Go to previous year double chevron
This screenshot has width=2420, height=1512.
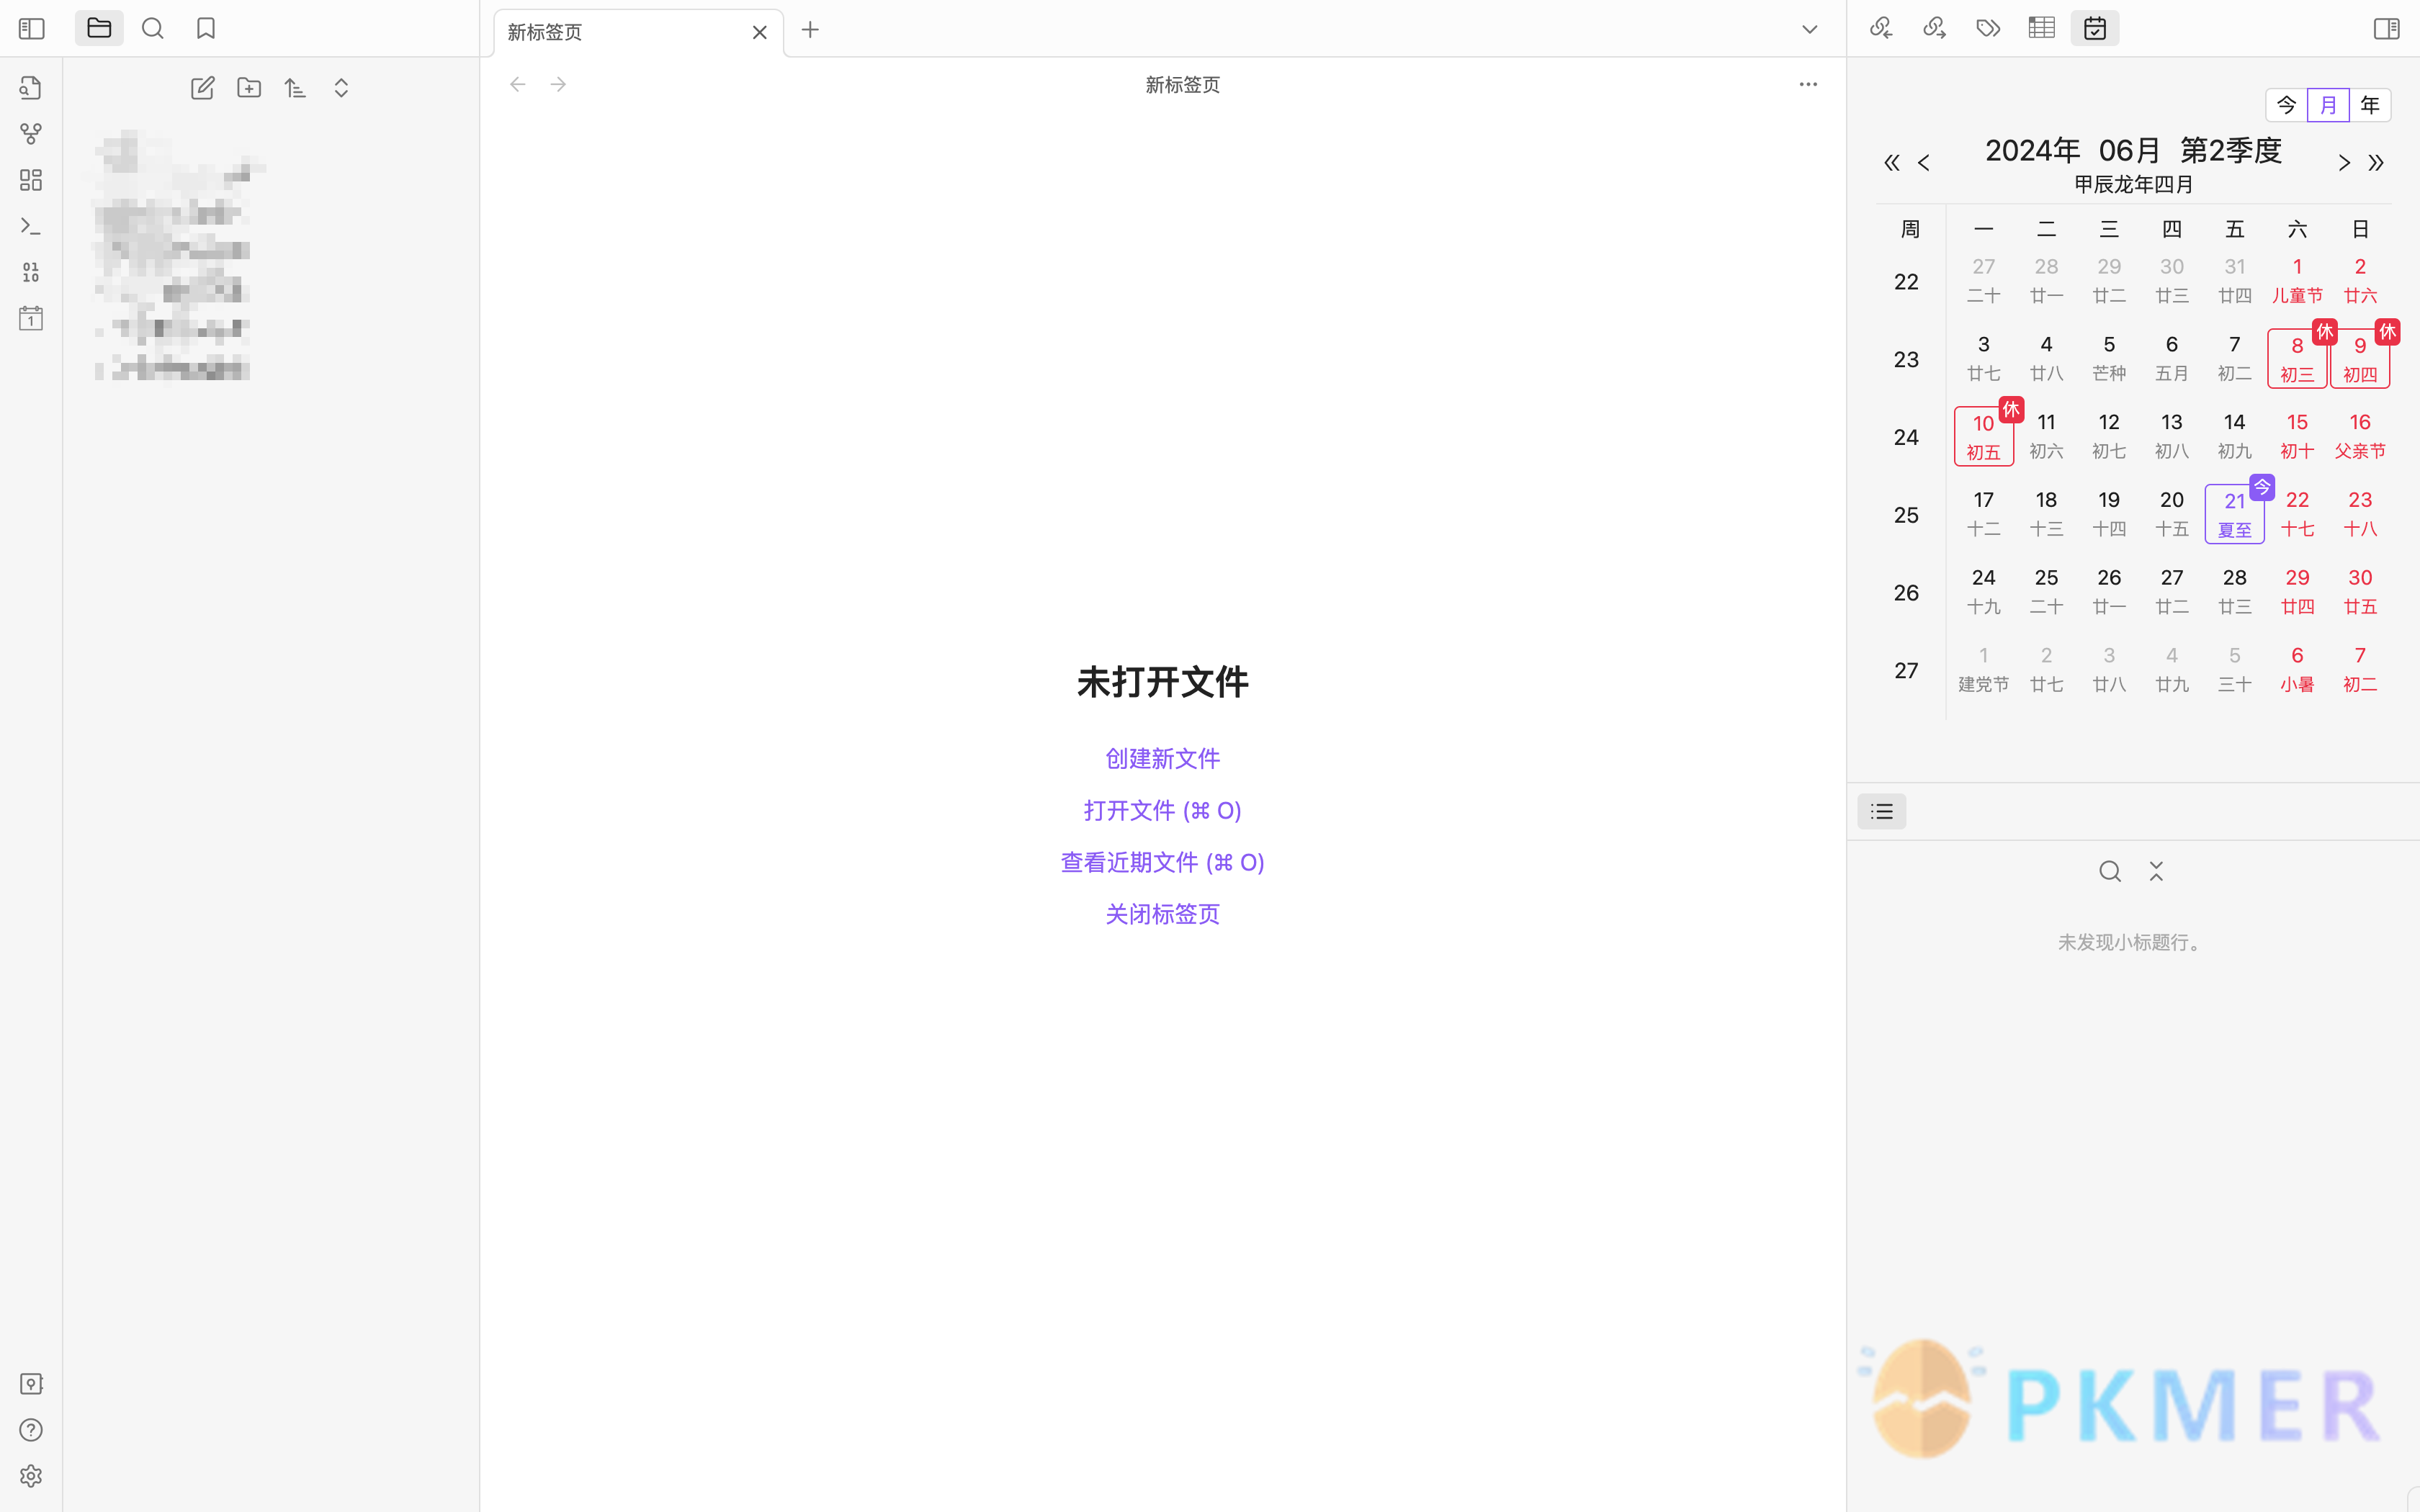(1891, 162)
